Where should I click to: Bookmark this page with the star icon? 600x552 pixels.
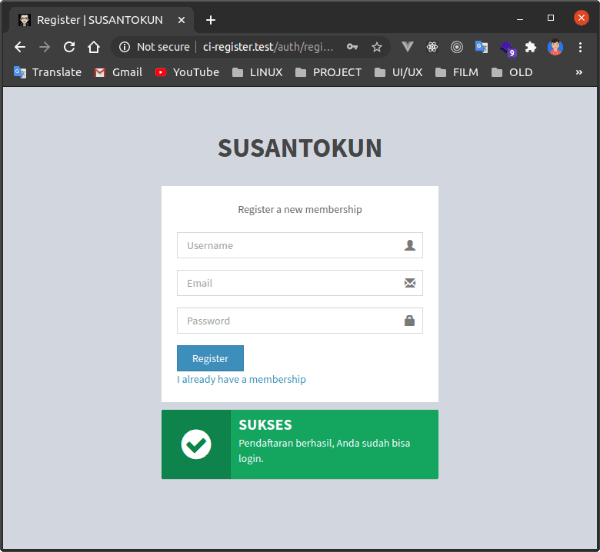tap(377, 47)
